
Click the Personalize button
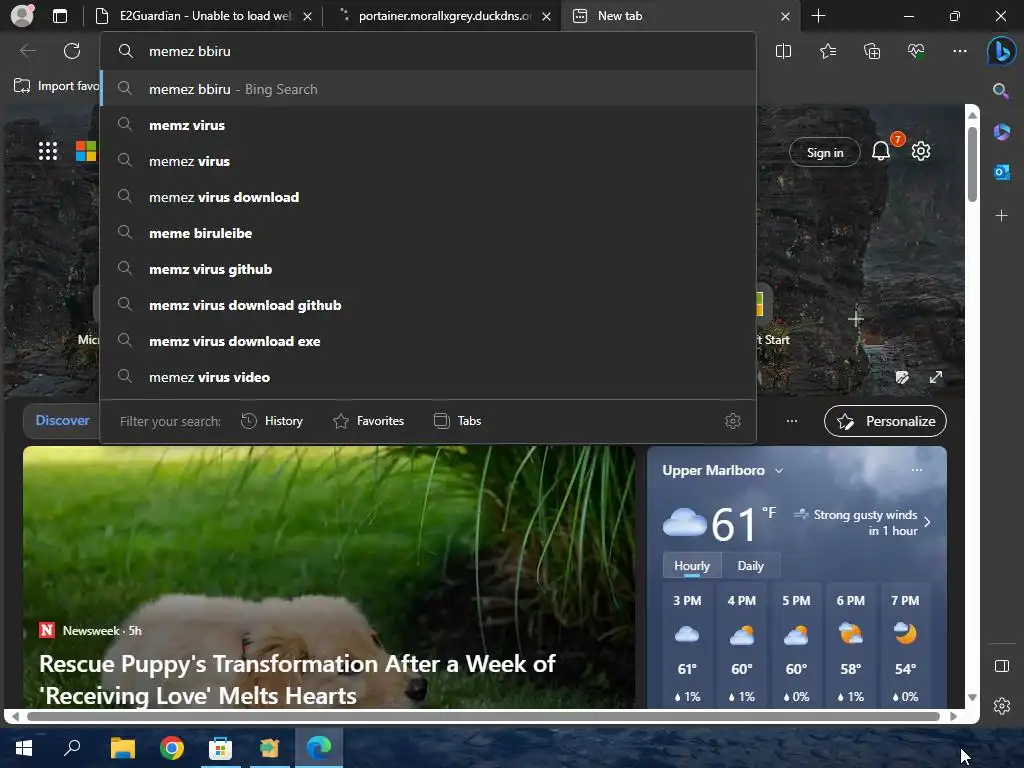(885, 421)
